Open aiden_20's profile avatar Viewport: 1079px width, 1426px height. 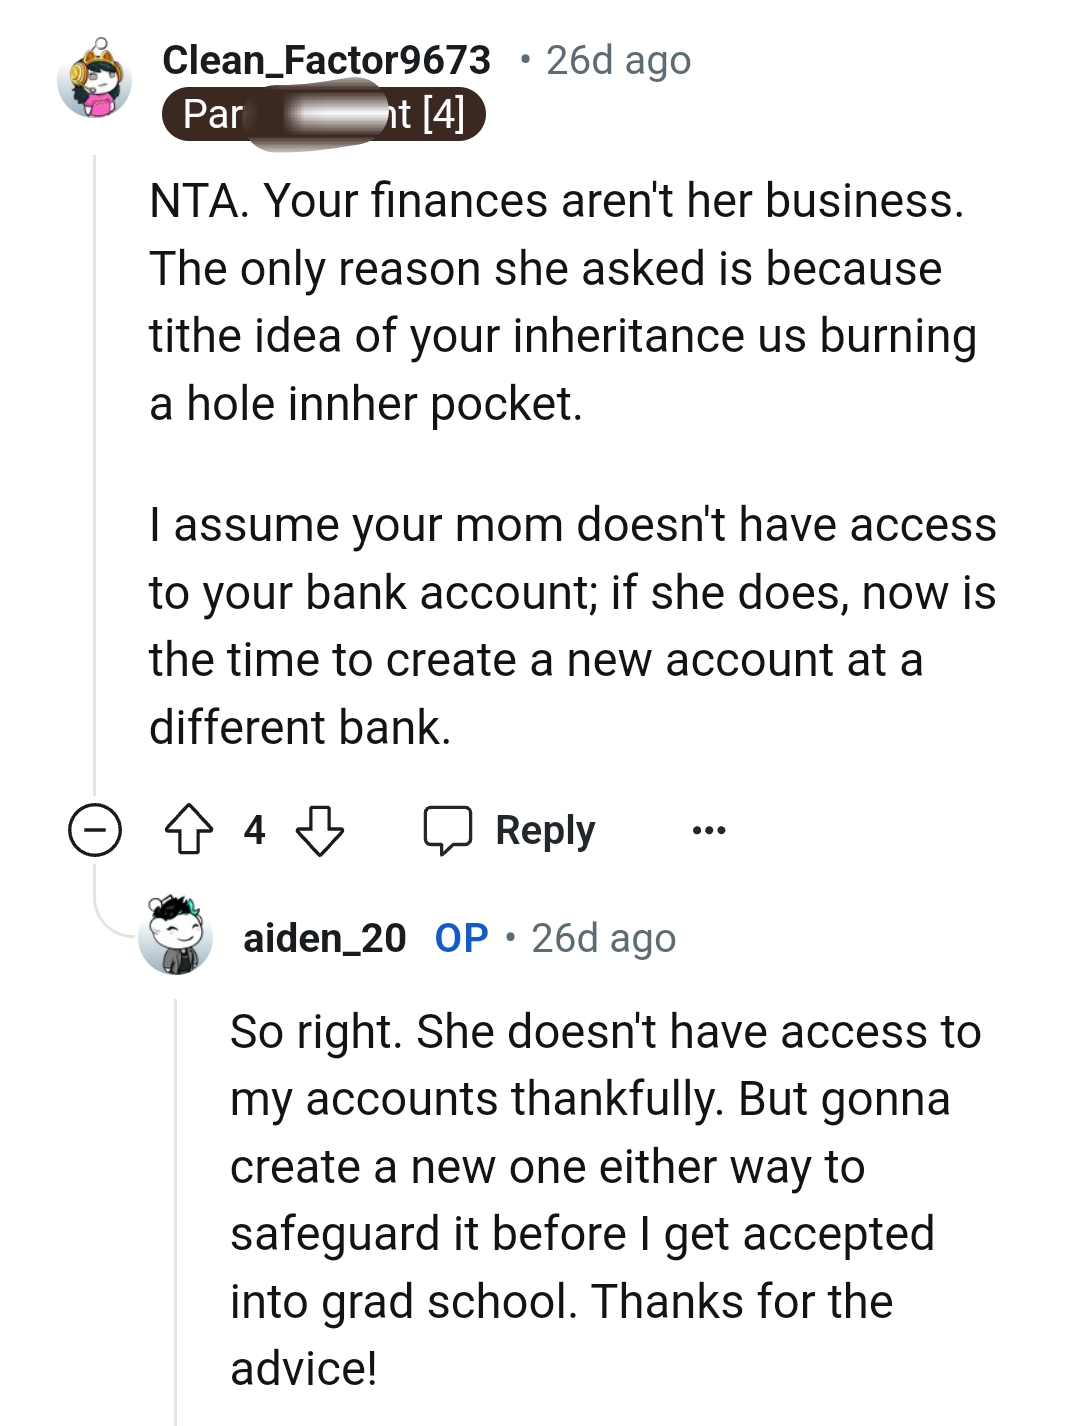tap(175, 938)
